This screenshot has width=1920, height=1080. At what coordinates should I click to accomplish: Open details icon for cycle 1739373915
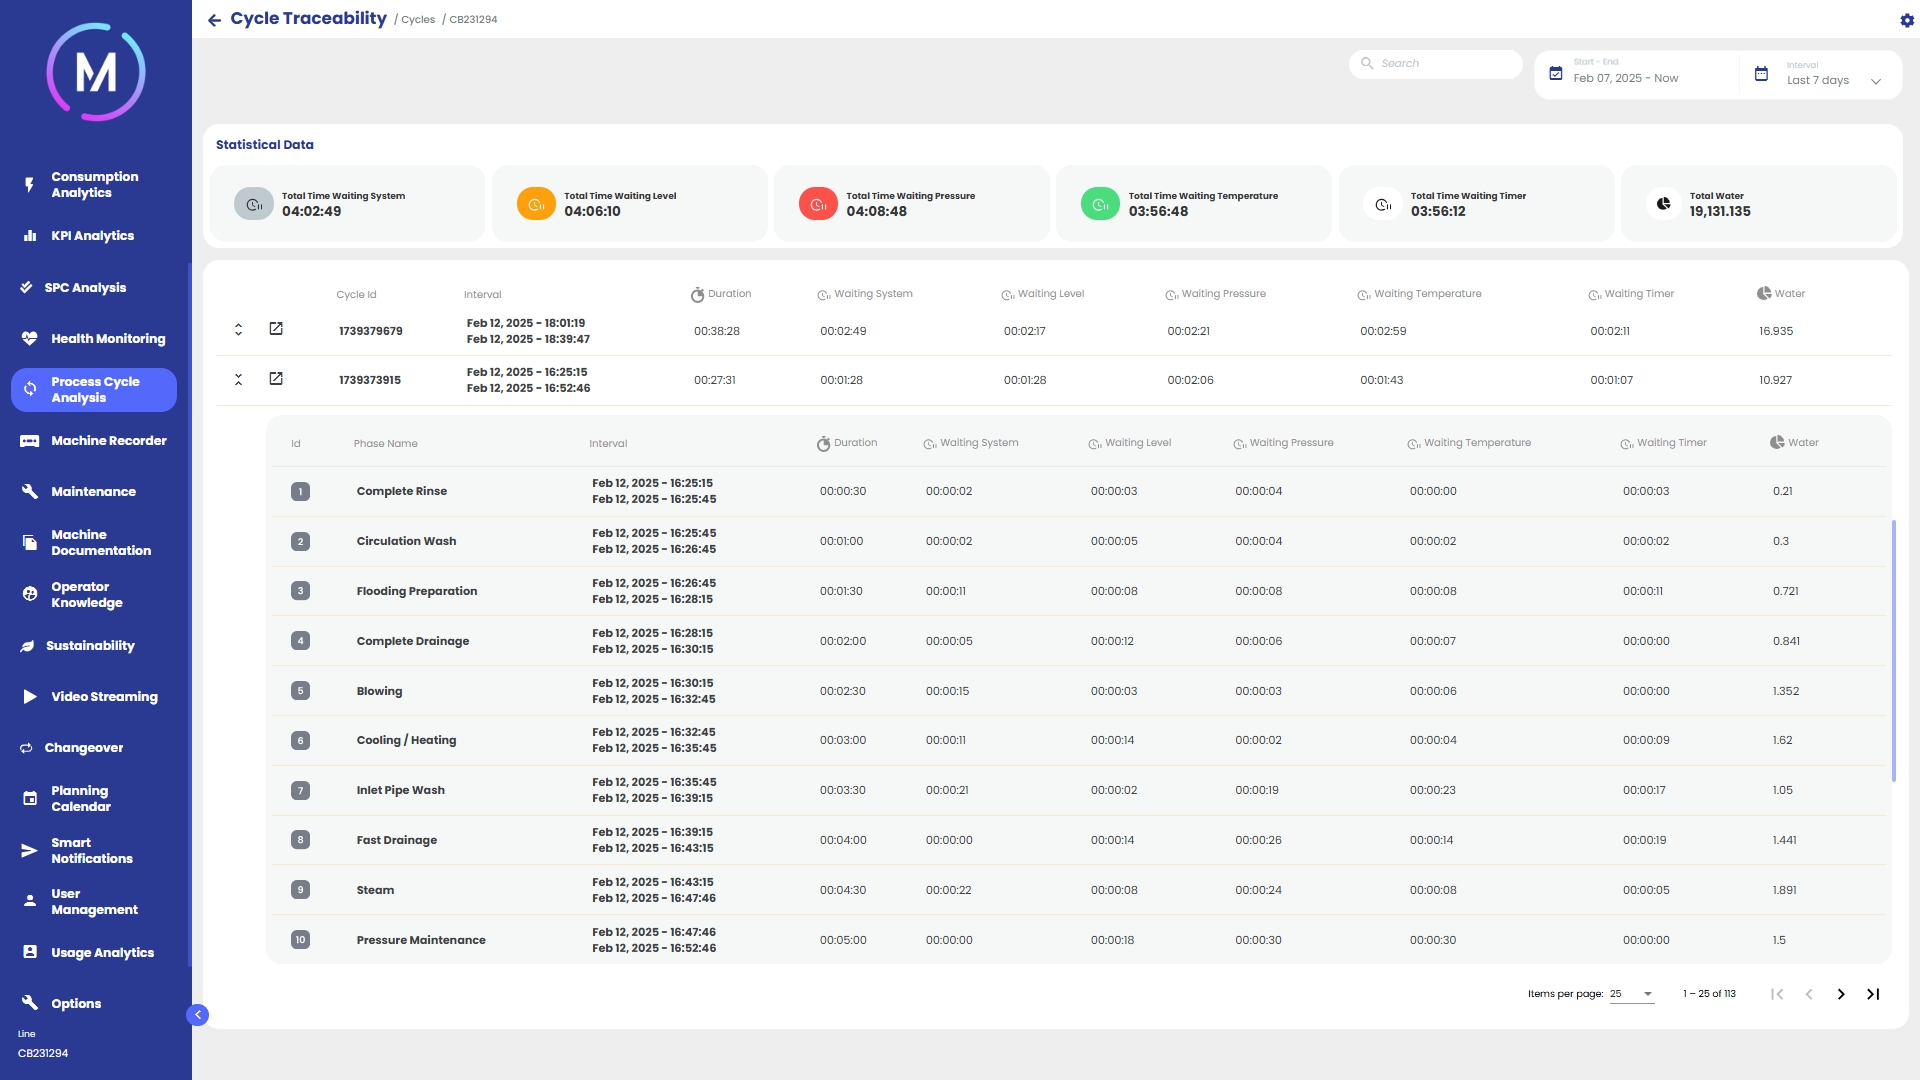click(276, 379)
